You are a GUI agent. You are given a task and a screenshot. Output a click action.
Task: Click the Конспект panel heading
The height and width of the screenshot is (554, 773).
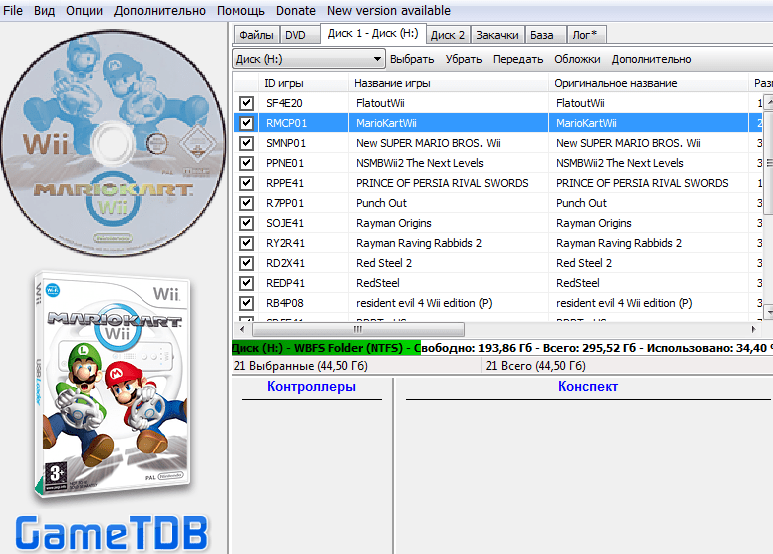(x=588, y=386)
